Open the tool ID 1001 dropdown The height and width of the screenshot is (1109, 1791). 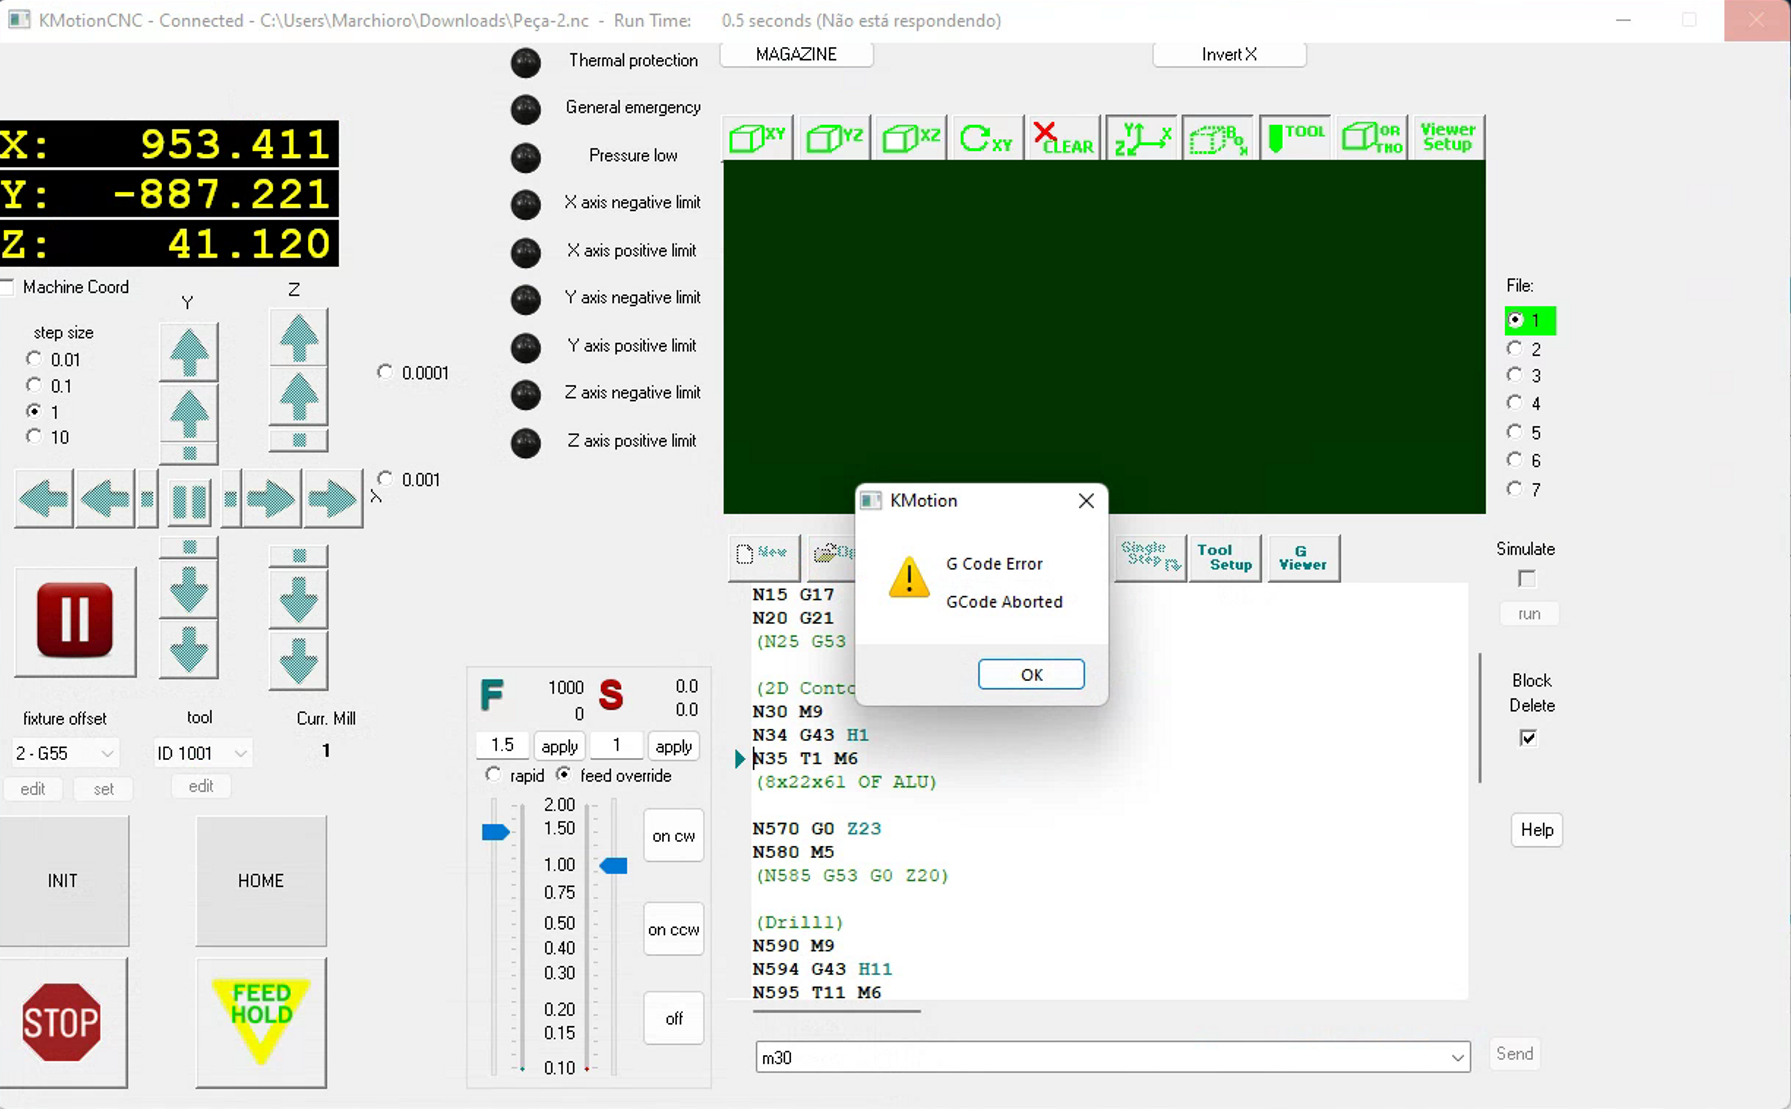point(240,753)
